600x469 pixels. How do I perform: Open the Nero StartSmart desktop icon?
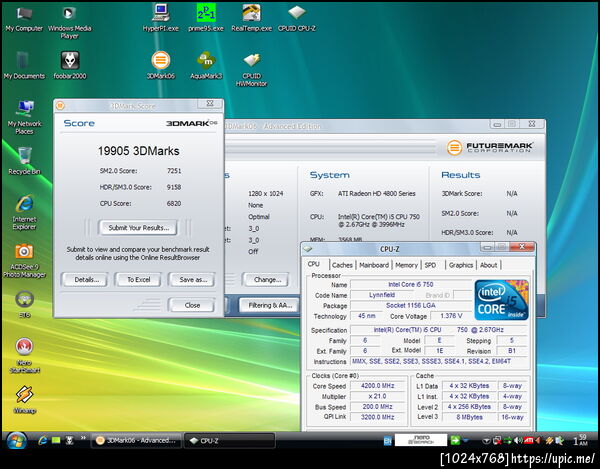(24, 346)
